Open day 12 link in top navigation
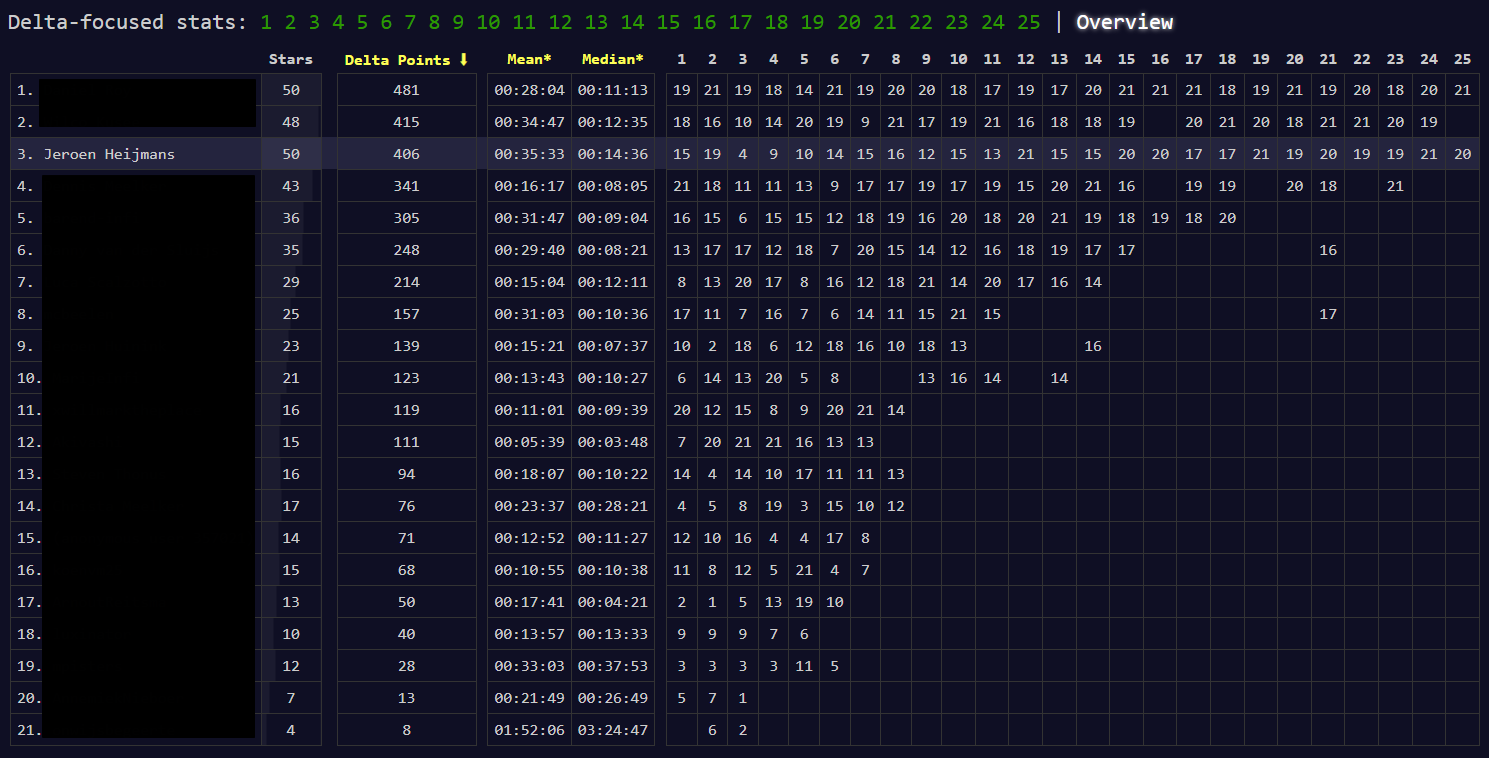This screenshot has height=758, width=1489. 560,22
